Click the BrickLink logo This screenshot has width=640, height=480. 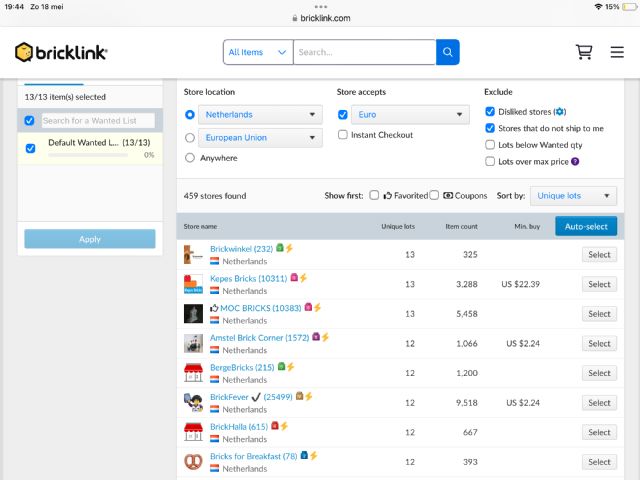point(61,52)
